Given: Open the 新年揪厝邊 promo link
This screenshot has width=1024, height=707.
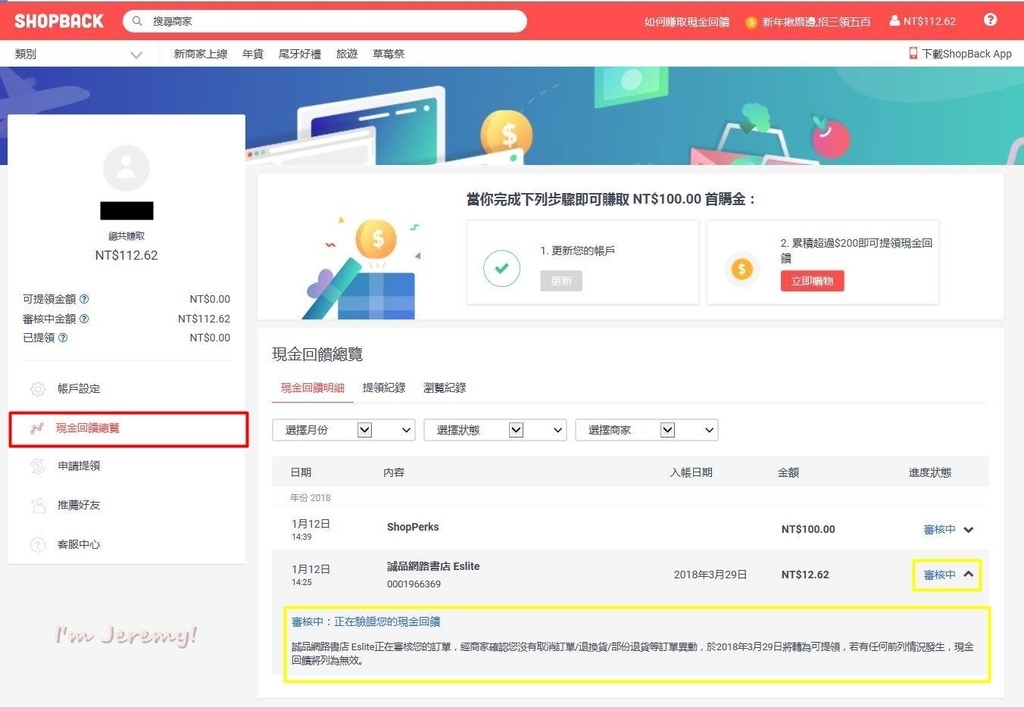Looking at the screenshot, I should tap(816, 22).
